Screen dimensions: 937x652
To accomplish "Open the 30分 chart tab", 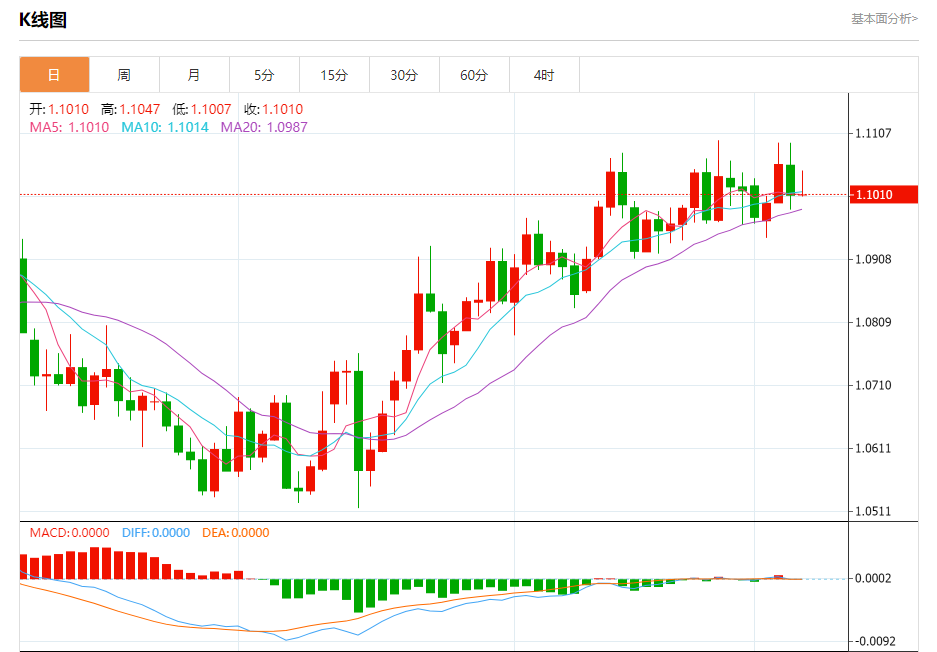I will click(x=404, y=75).
